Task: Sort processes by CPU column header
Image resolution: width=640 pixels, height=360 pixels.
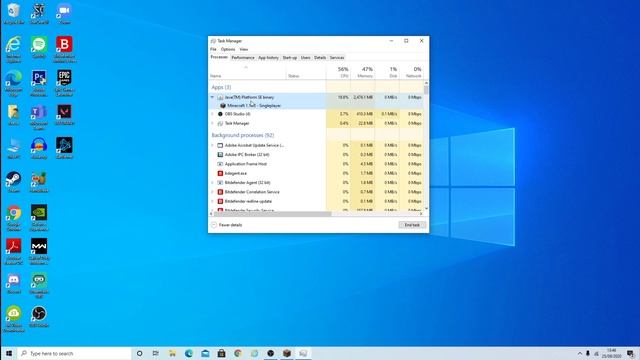Action: pyautogui.click(x=338, y=72)
